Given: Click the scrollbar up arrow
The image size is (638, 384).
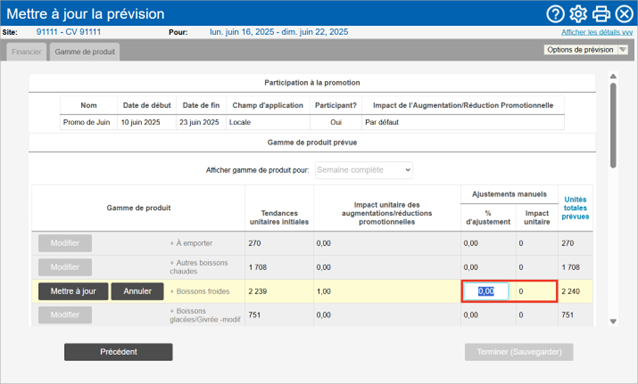Looking at the screenshot, I should (x=613, y=76).
